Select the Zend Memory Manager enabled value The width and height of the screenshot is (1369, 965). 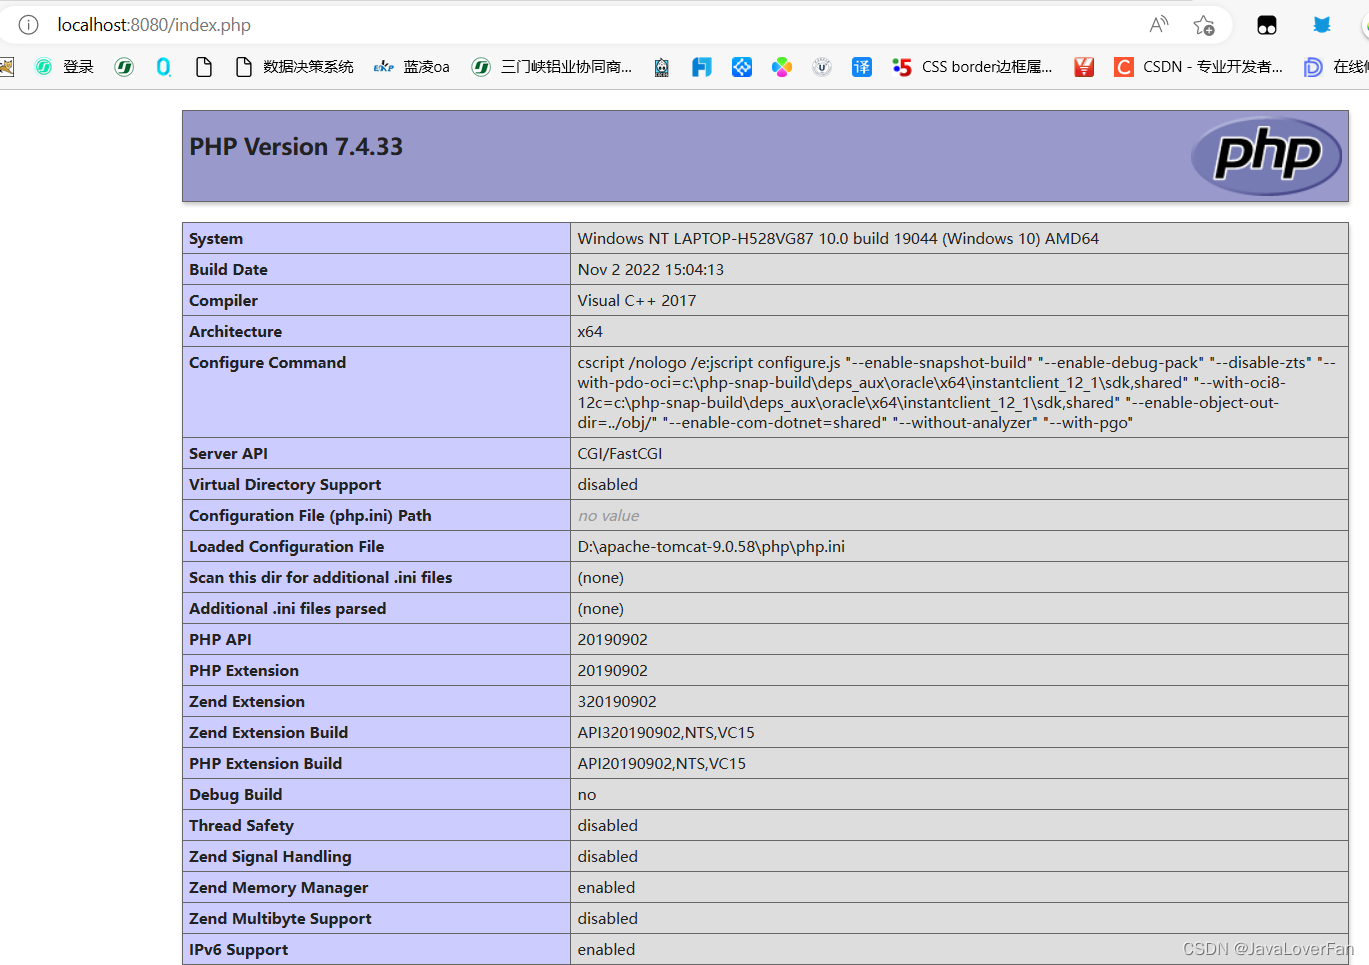coord(606,887)
